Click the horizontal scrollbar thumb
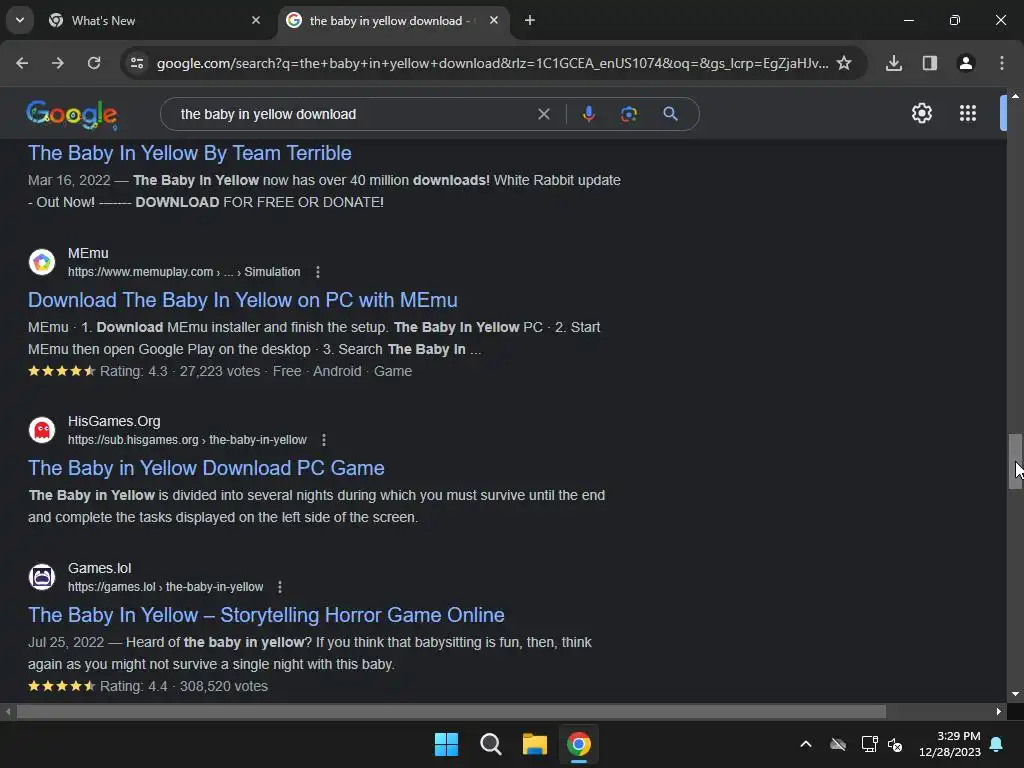 point(451,711)
